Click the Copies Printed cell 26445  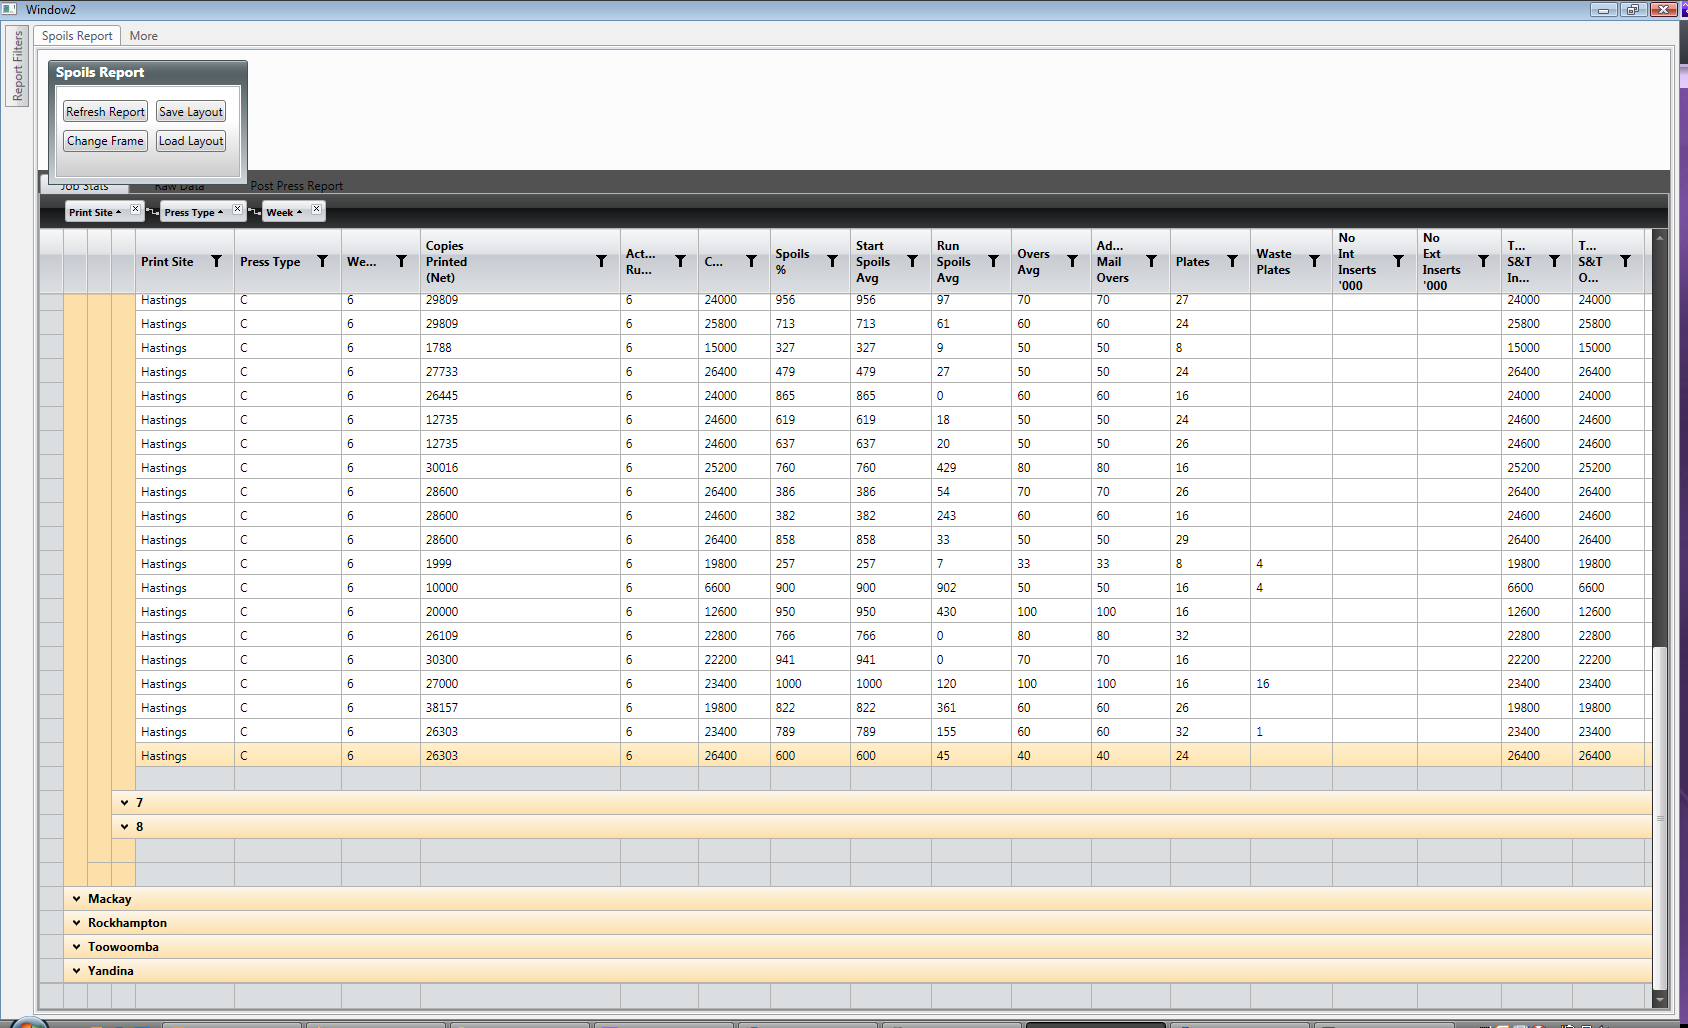pyautogui.click(x=520, y=396)
